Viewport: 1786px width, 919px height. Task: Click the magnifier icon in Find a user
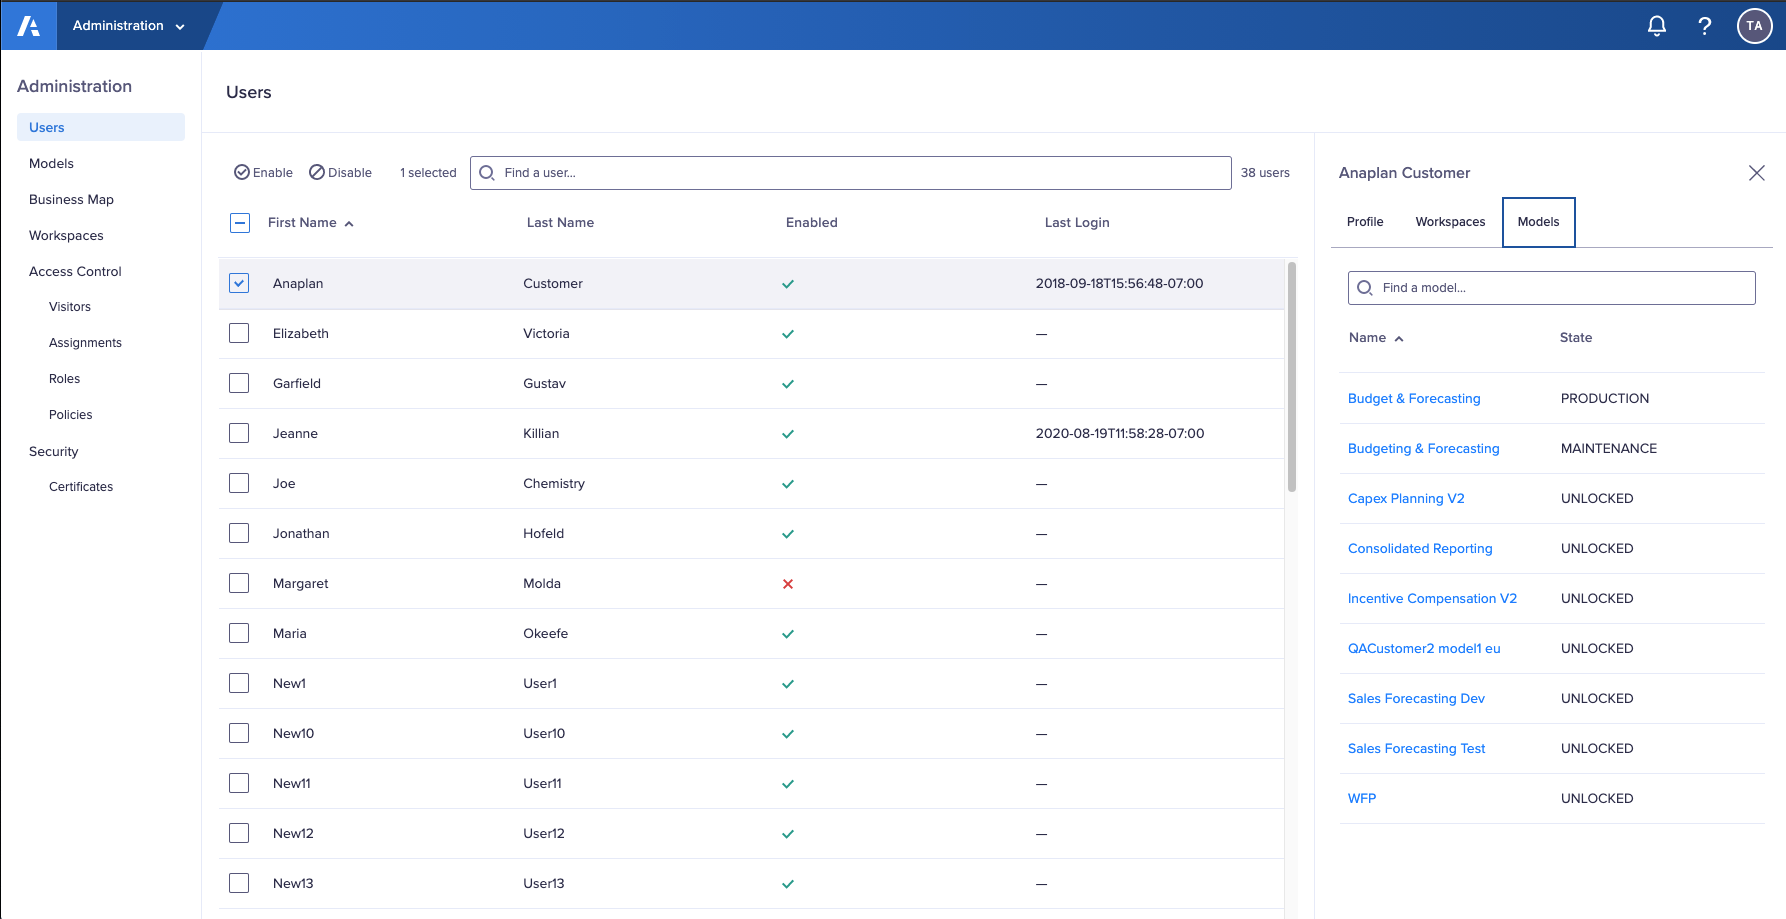click(x=487, y=173)
